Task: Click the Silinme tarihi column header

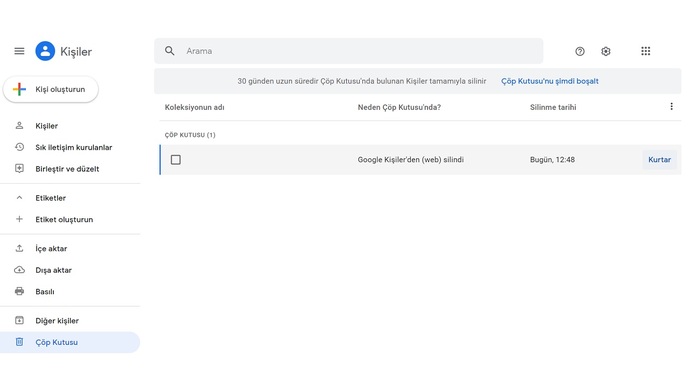Action: point(553,107)
